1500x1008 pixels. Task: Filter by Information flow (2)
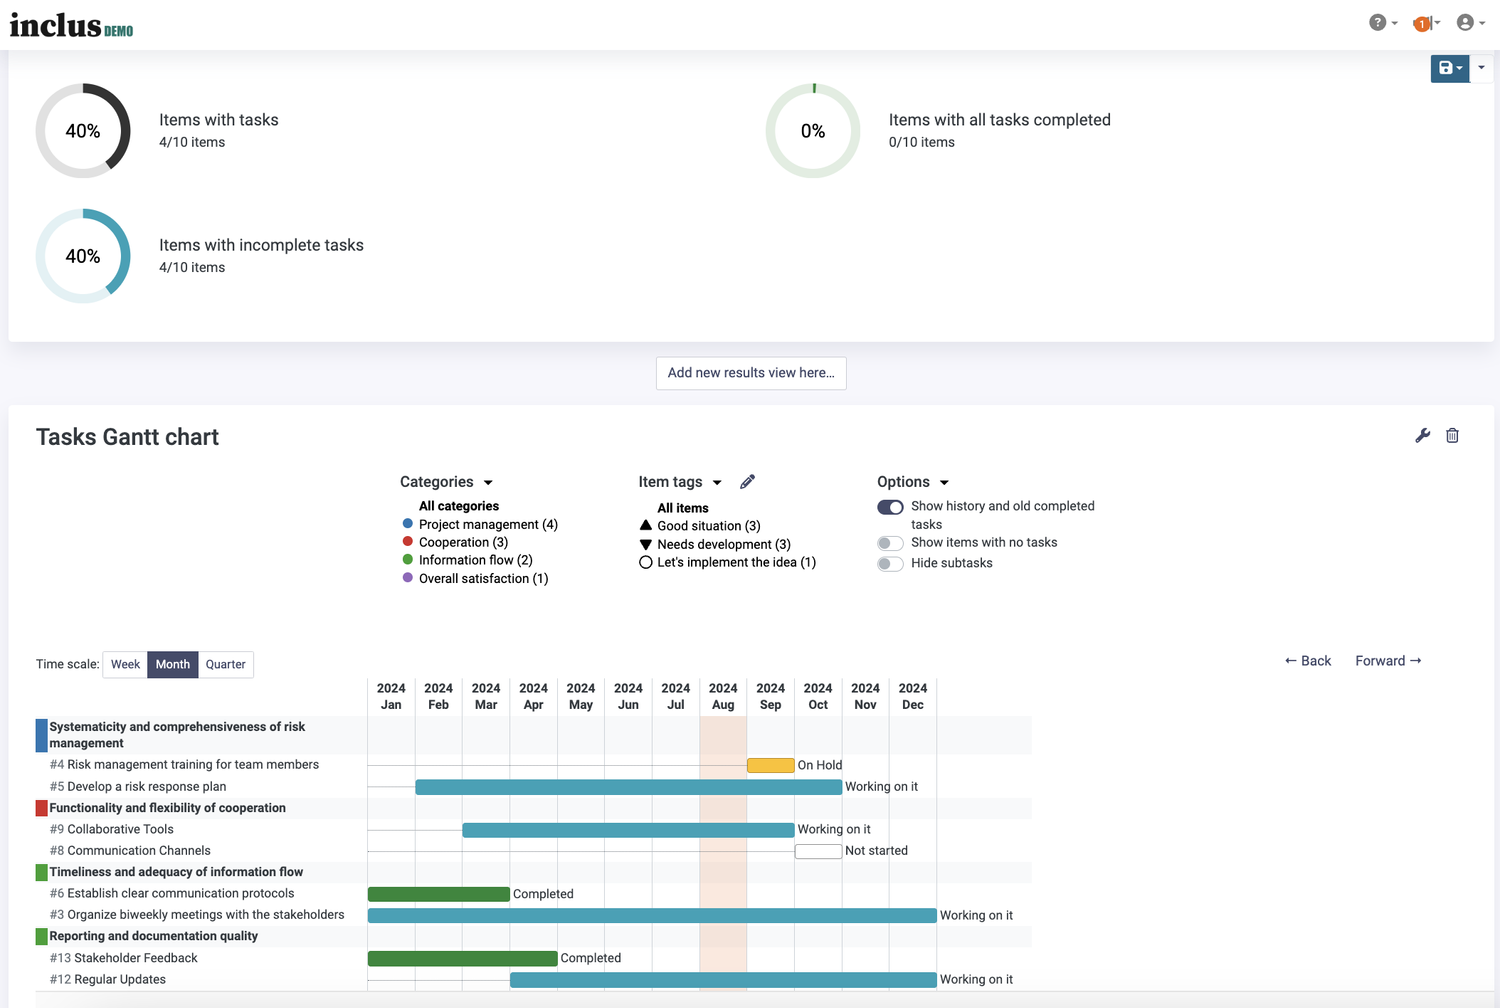point(476,560)
